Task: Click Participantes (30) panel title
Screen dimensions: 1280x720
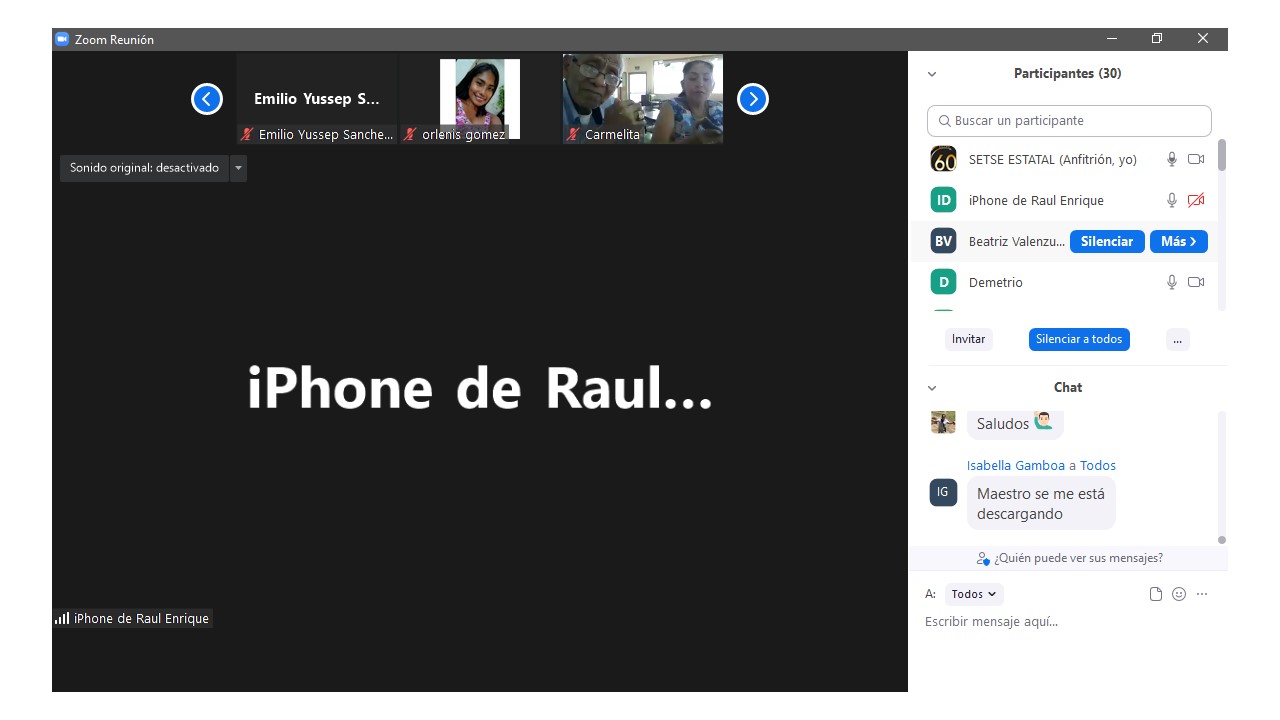Action: [1067, 73]
